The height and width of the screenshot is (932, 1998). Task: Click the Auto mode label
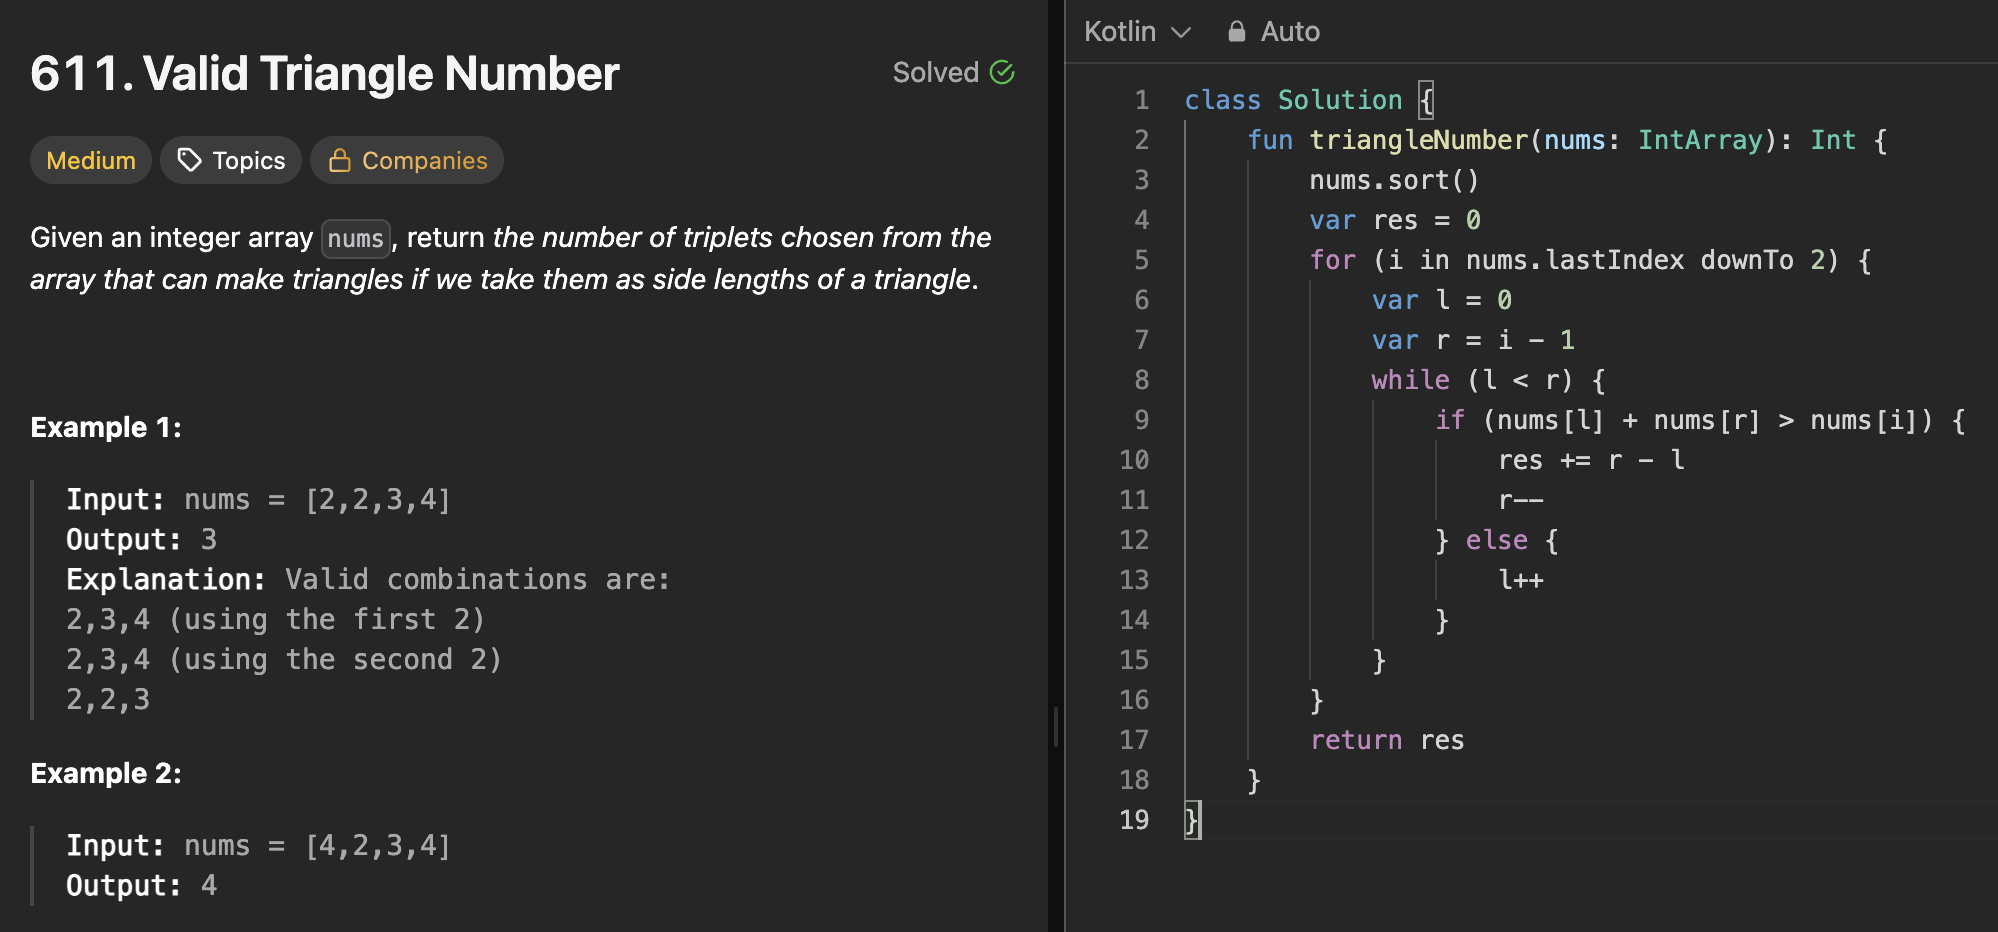tap(1290, 32)
